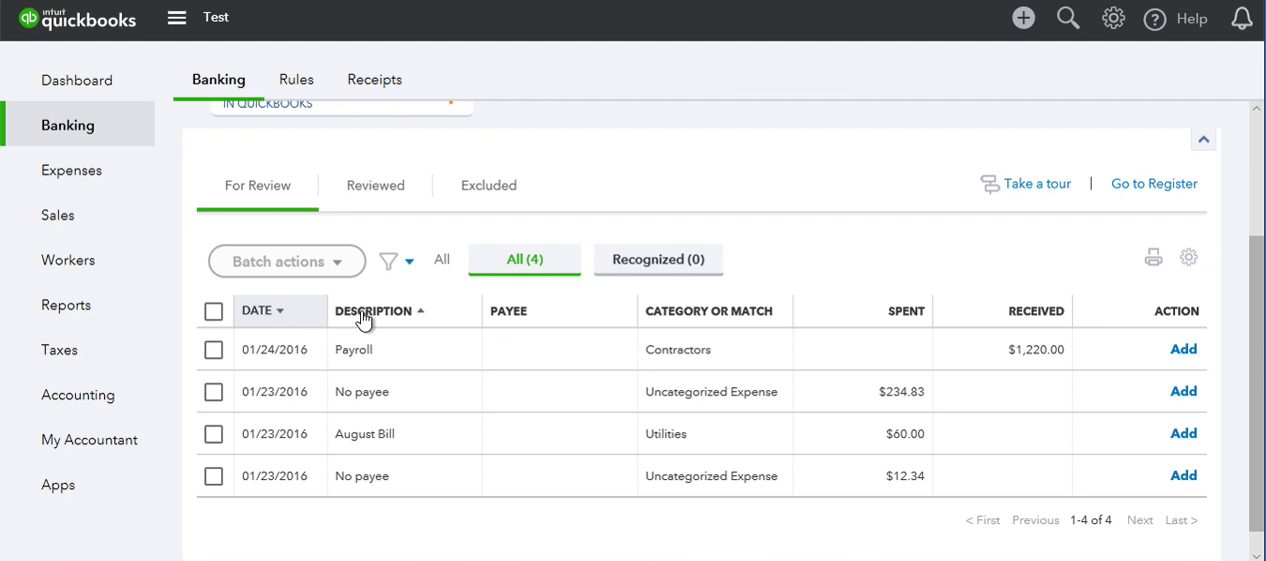Click the plus Create icon in header
The image size is (1266, 561).
point(1023,18)
